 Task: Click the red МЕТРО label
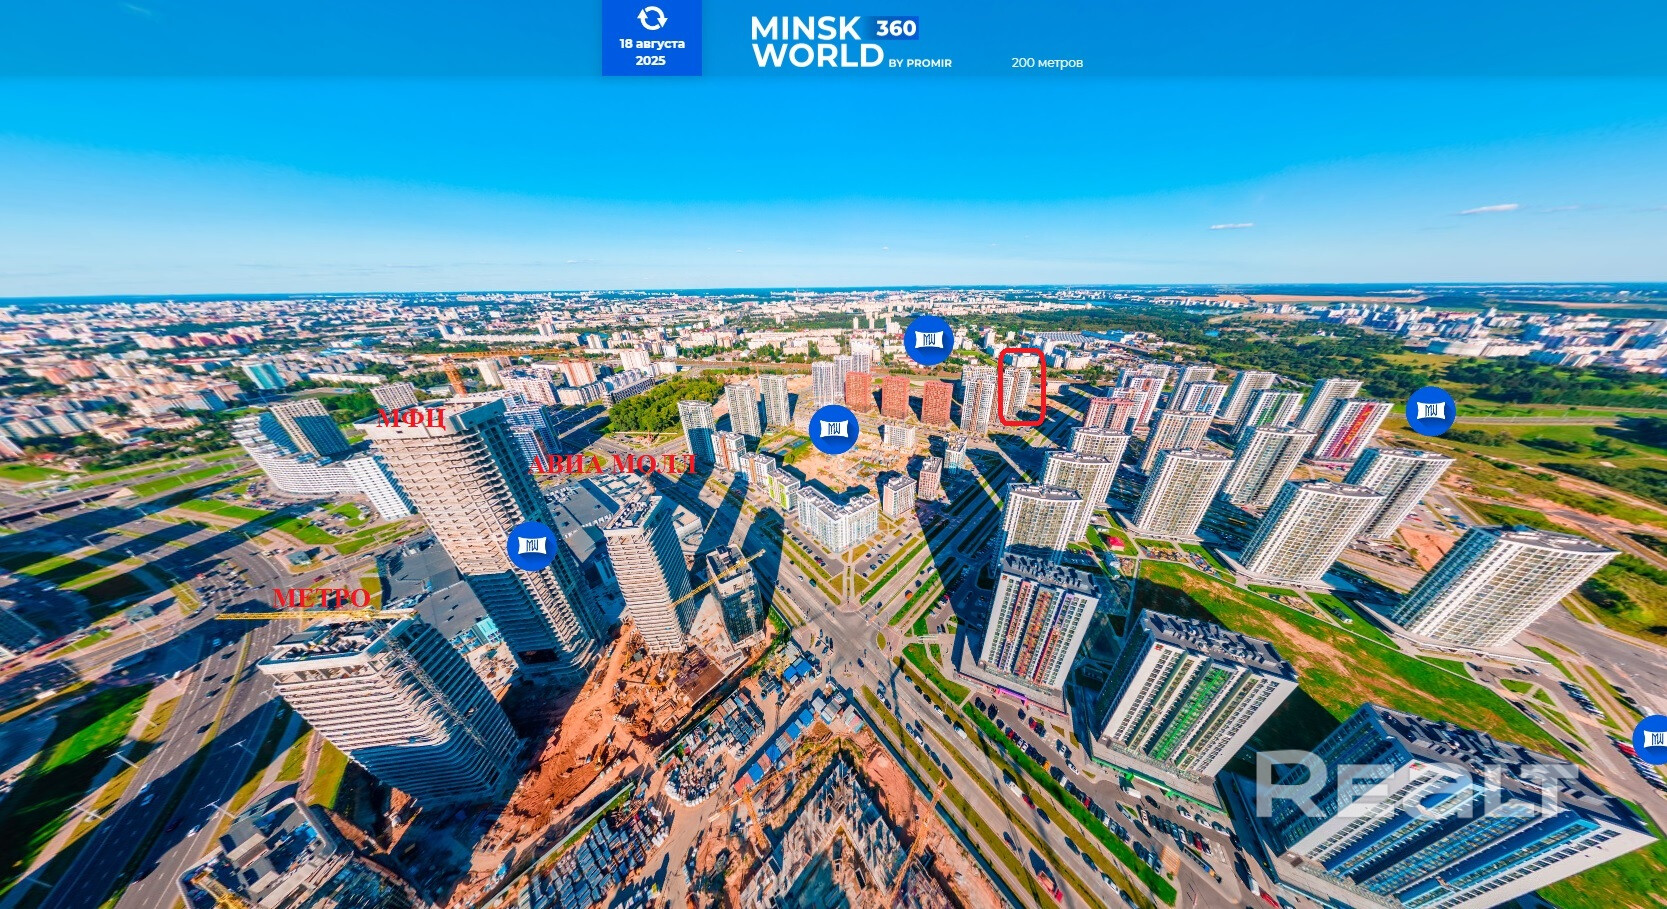coord(321,598)
